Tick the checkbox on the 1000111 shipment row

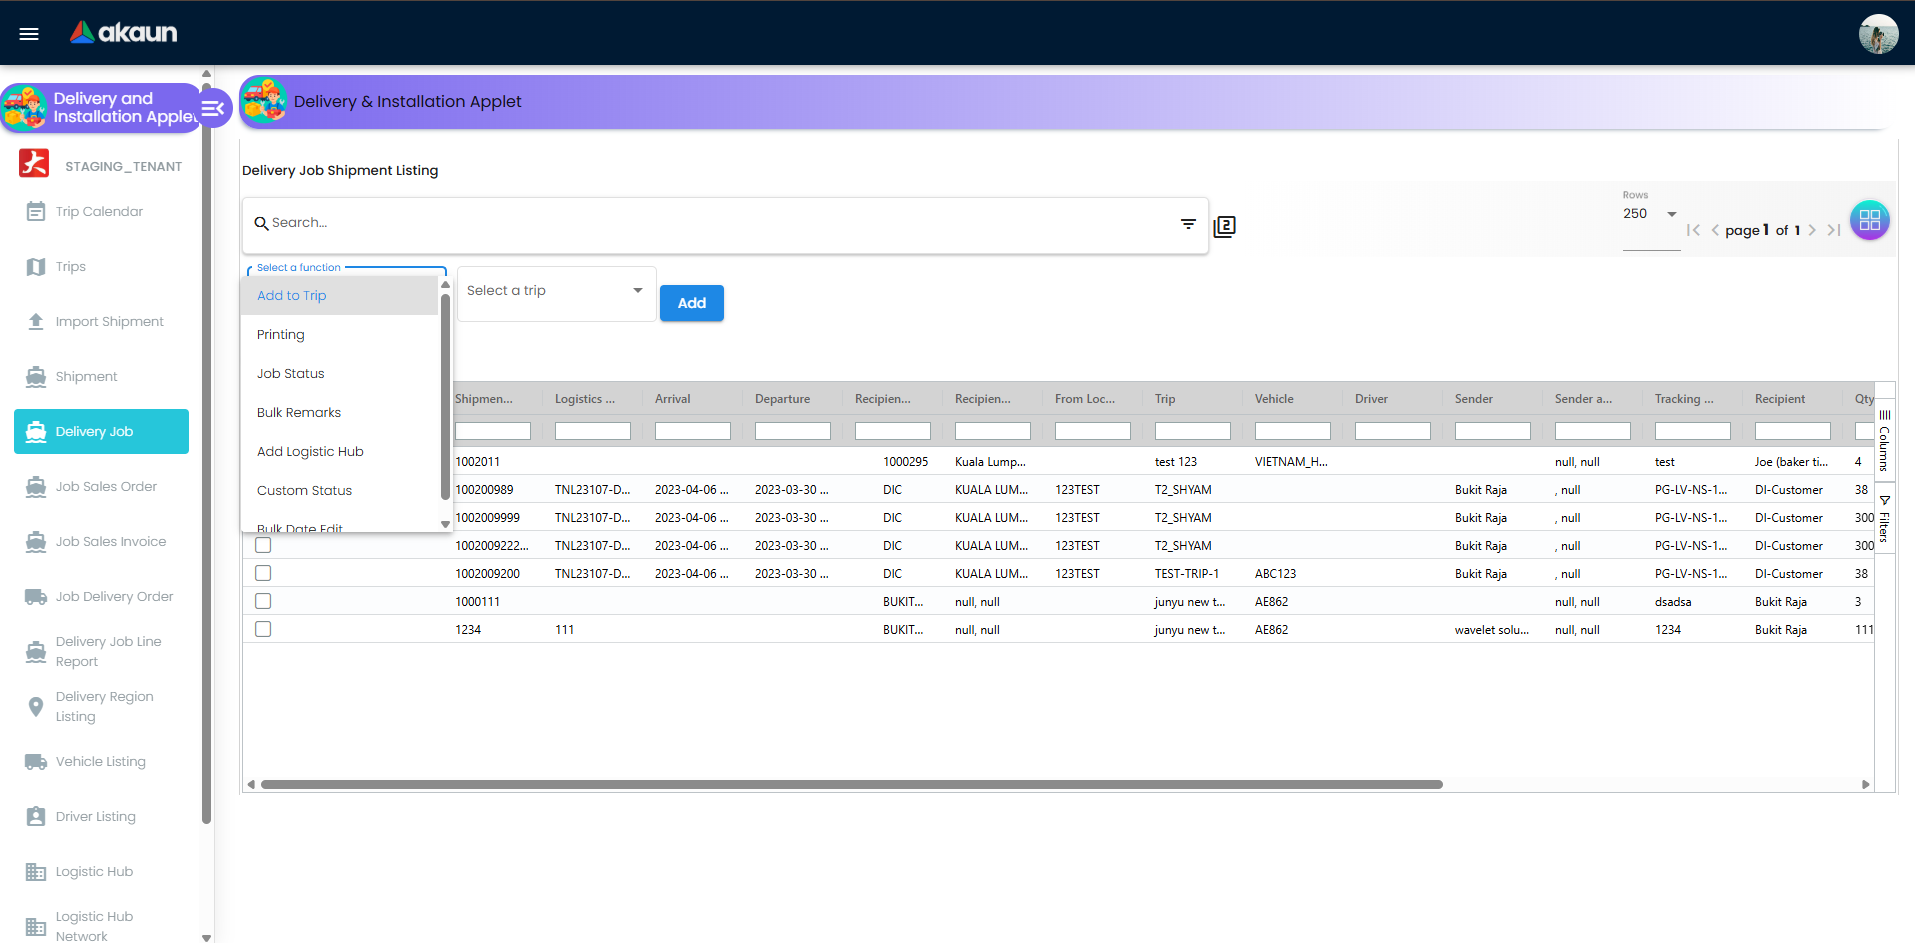[x=262, y=601]
